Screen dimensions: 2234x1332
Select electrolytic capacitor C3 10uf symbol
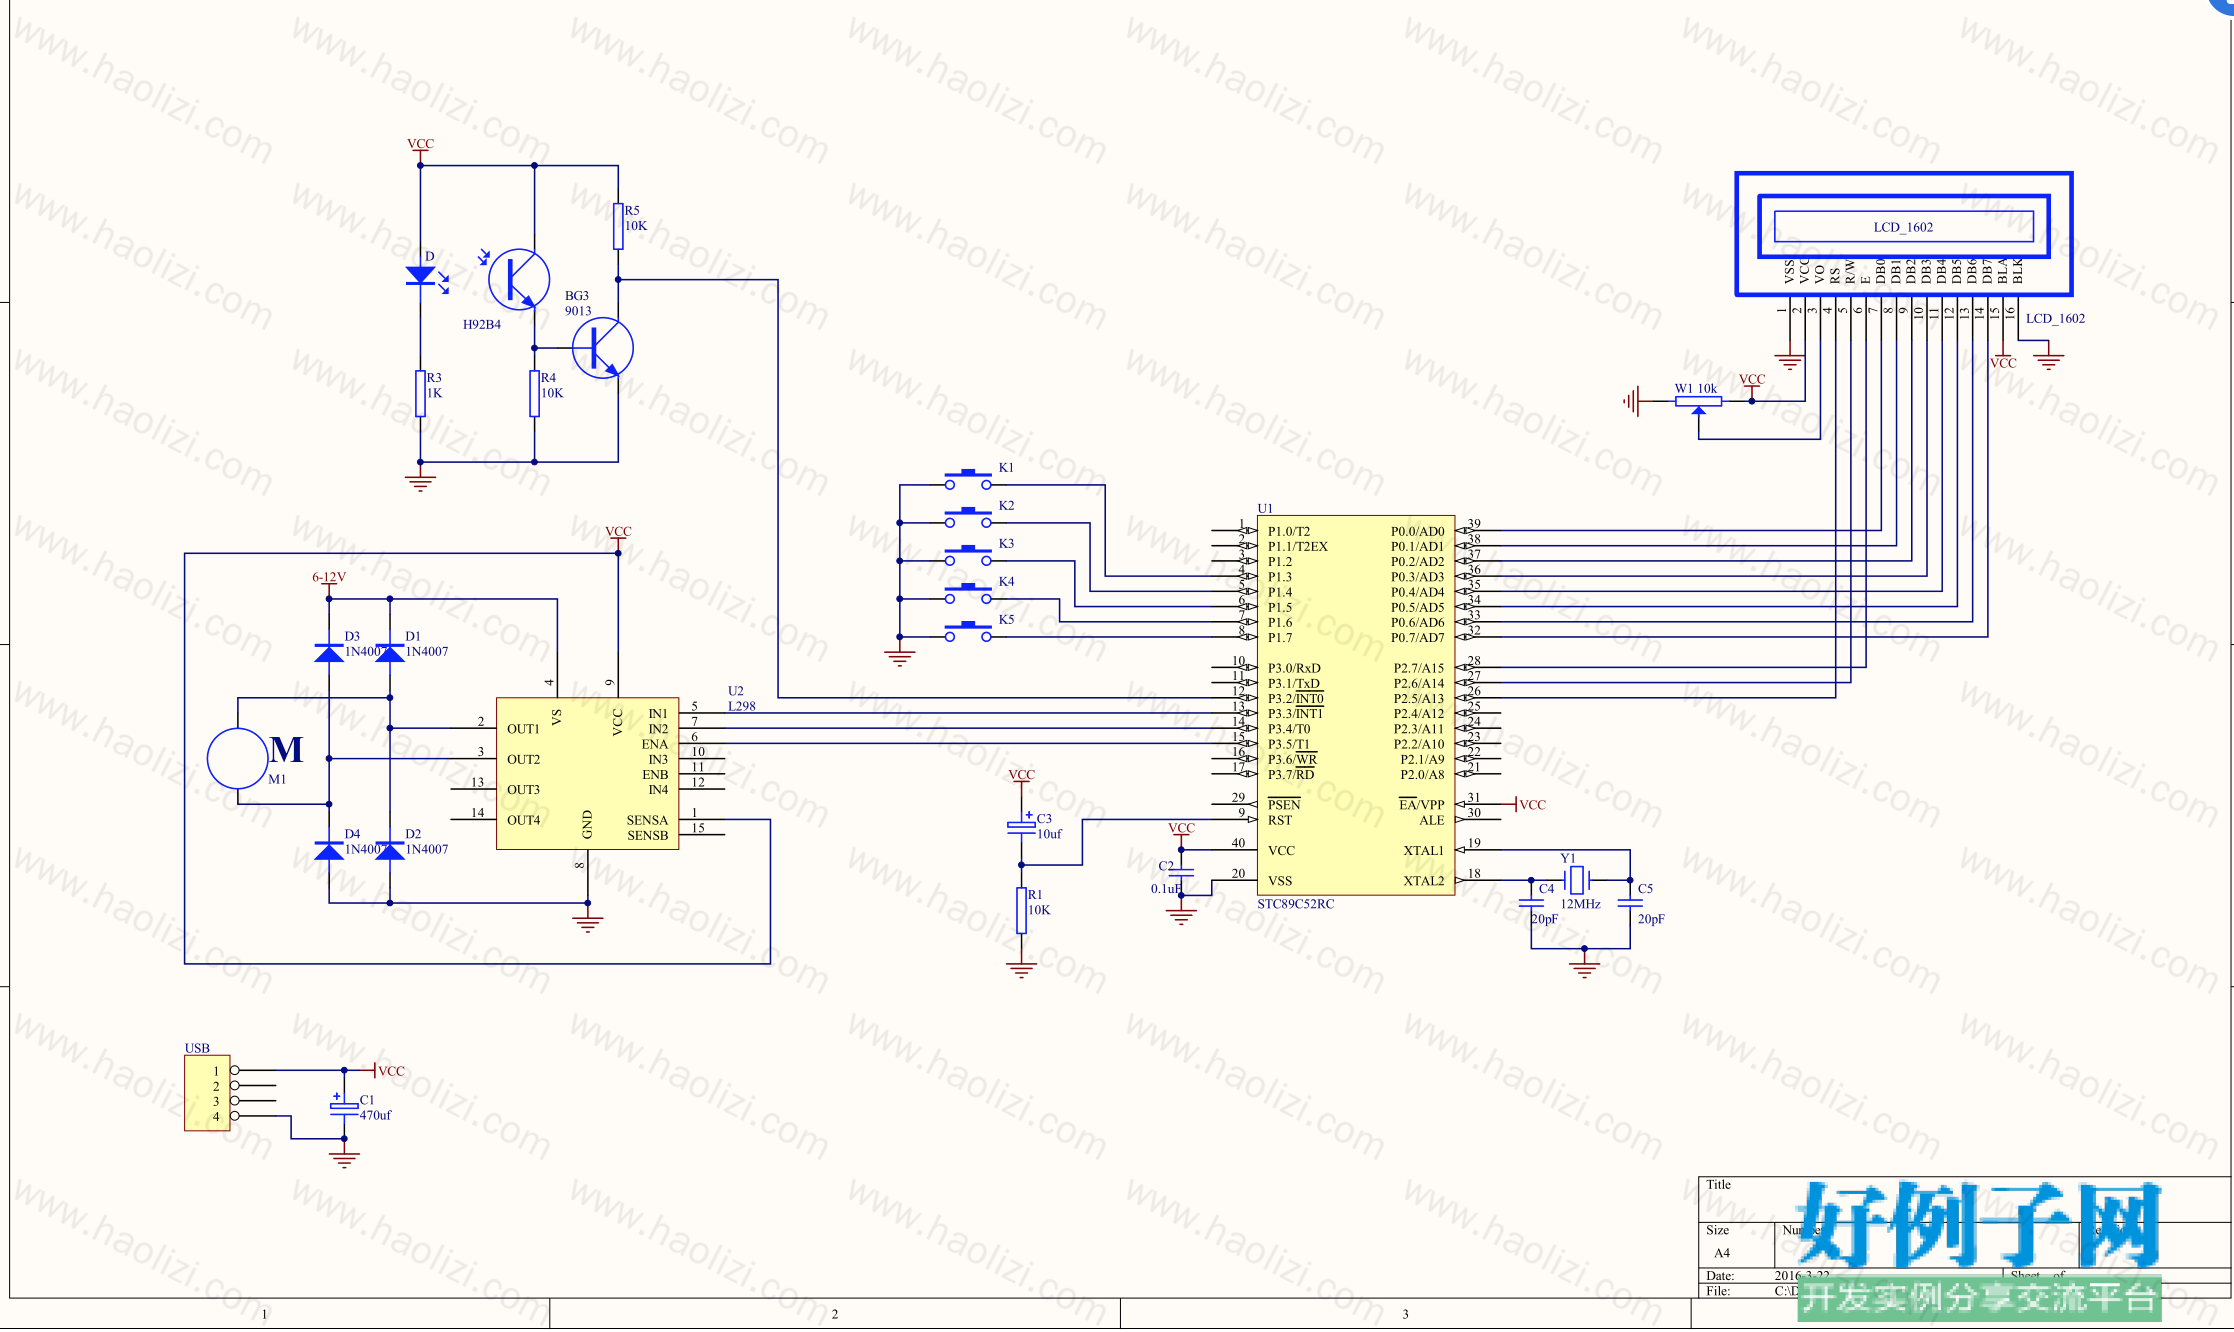pos(1021,826)
